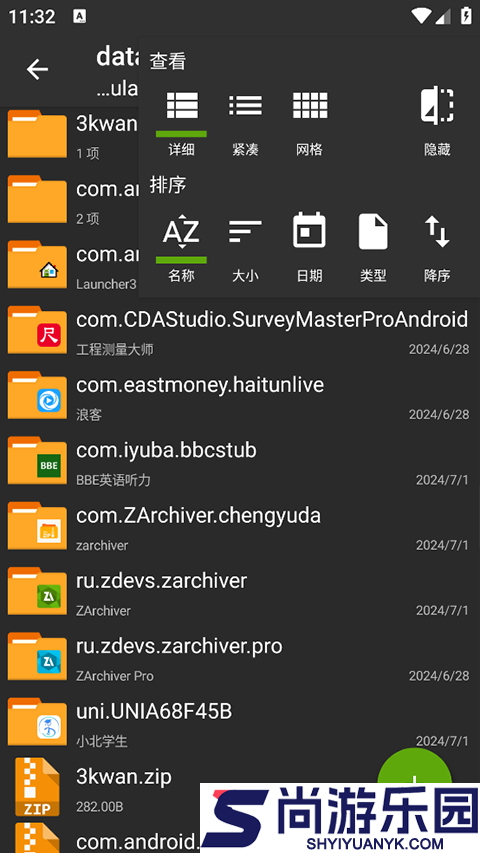Tap the battery charging status icon
Viewport: 480px width, 853px height.
(466, 15)
